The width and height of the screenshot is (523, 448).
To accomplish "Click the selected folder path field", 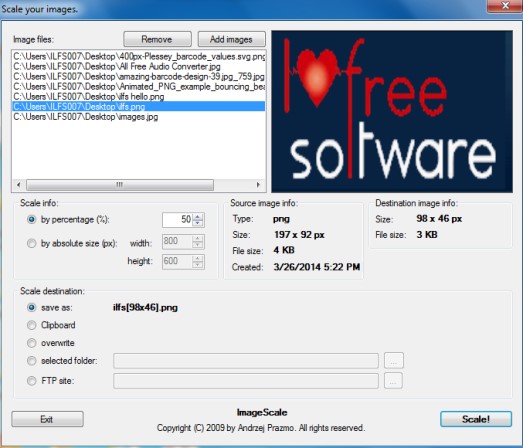I will (x=246, y=361).
